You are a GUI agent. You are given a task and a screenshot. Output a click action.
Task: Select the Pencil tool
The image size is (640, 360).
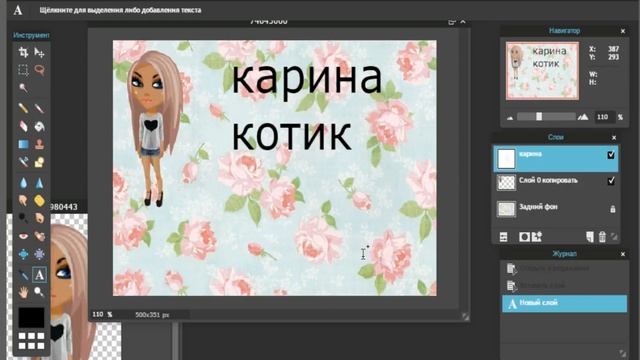[23, 108]
